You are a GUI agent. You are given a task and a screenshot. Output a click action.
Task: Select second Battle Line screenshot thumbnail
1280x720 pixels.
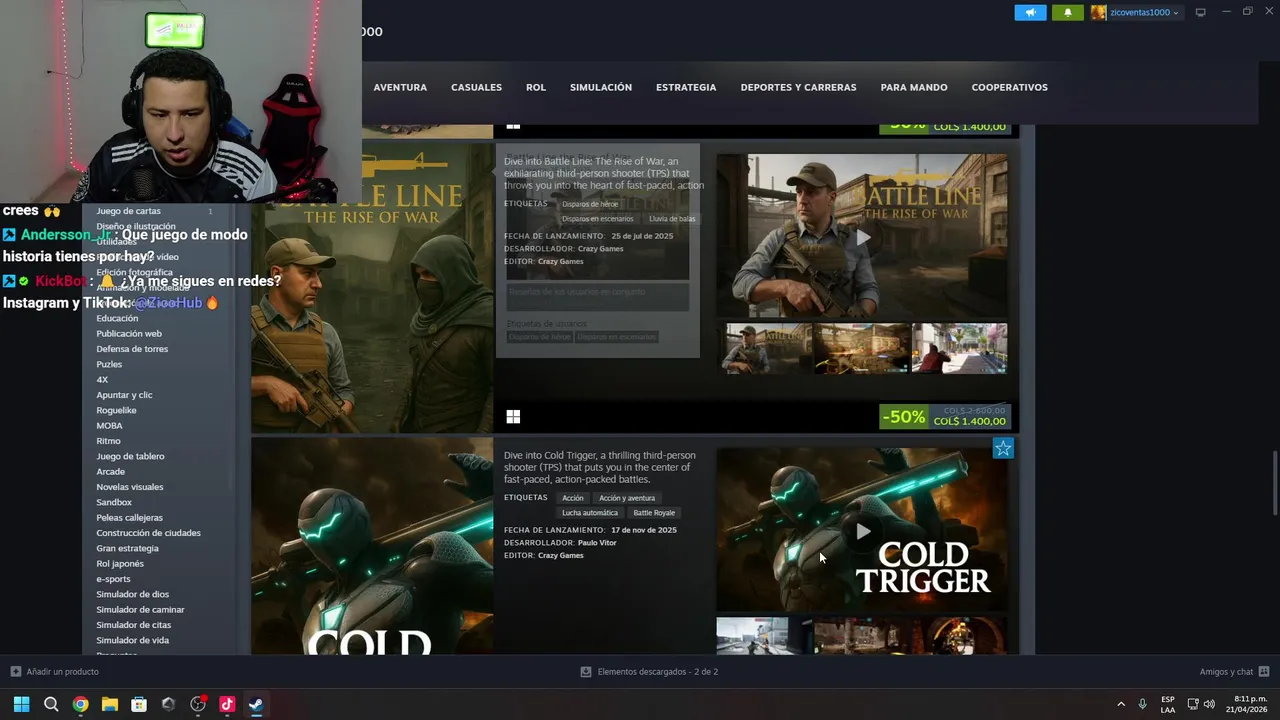861,348
